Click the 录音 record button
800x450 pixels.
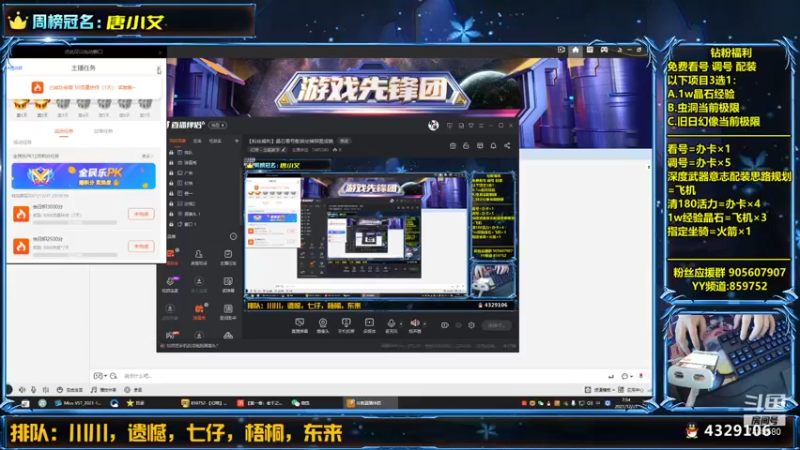(x=134, y=390)
